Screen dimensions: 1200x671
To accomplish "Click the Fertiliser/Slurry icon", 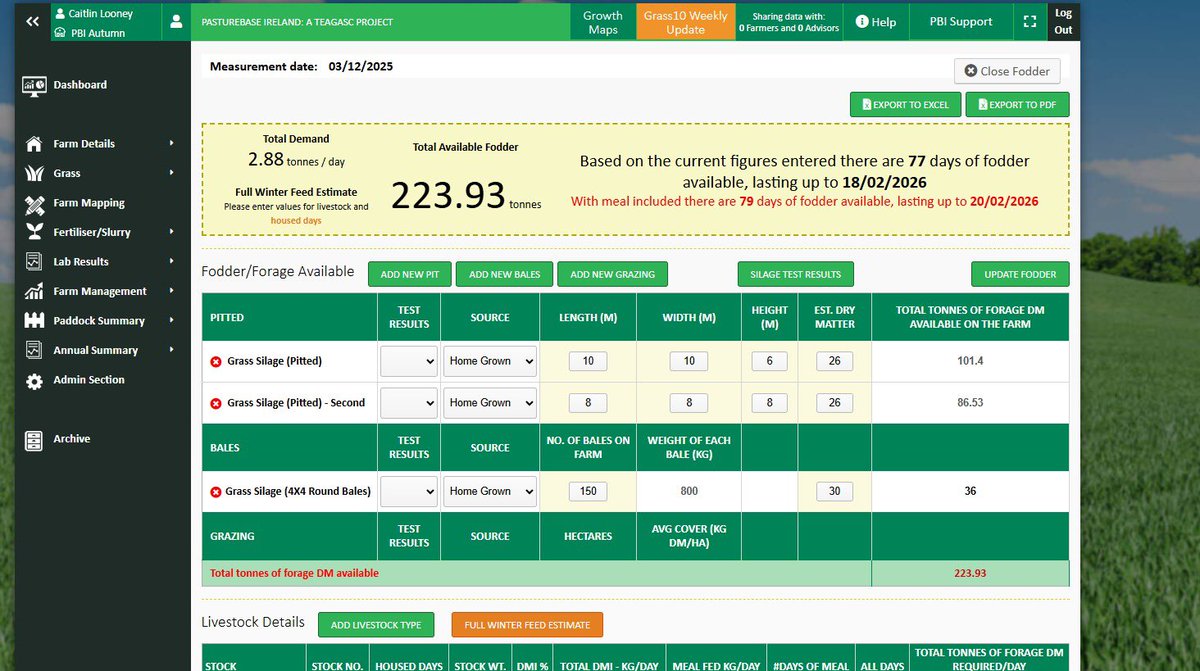I will (34, 232).
